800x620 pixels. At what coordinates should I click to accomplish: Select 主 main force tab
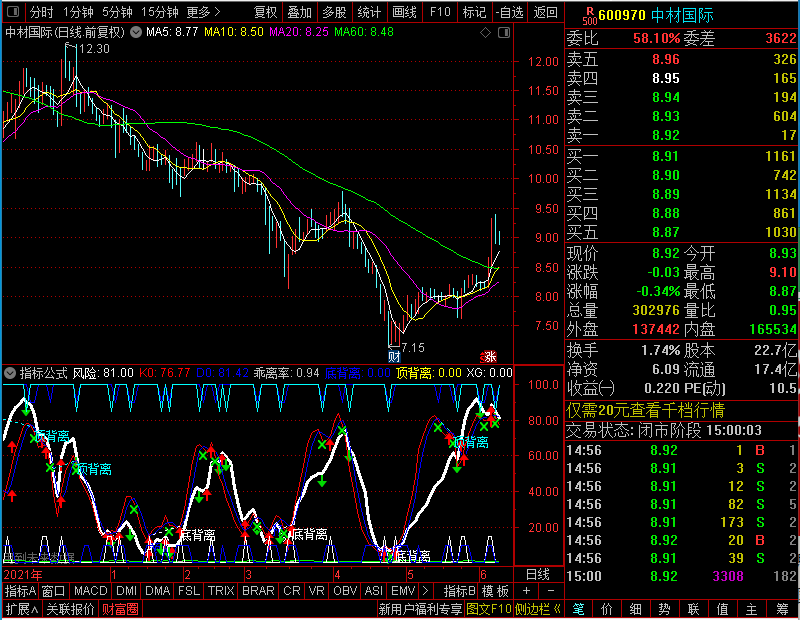click(x=752, y=609)
